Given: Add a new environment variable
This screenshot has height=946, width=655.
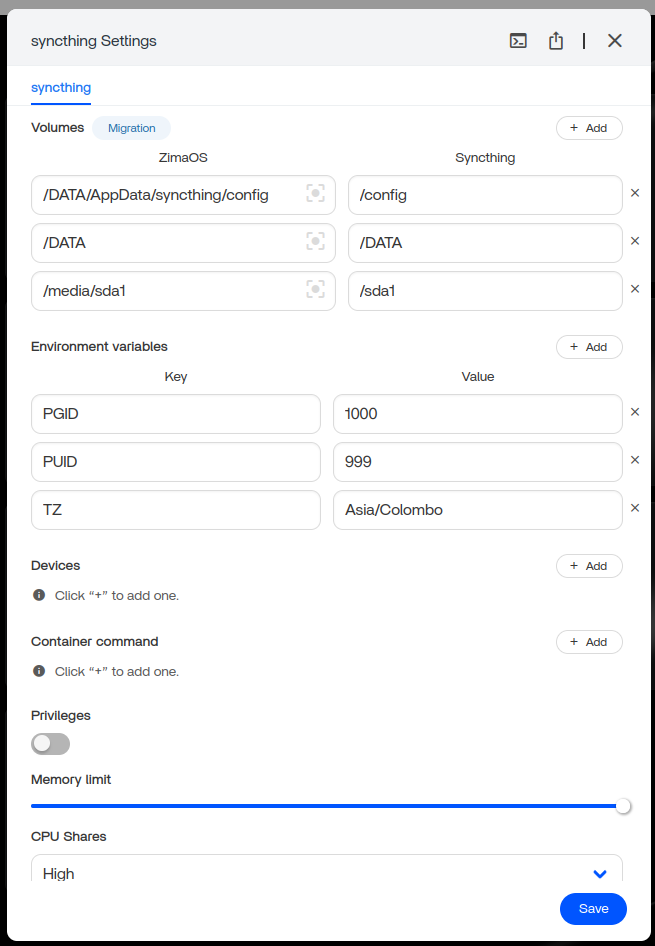Looking at the screenshot, I should coord(589,347).
